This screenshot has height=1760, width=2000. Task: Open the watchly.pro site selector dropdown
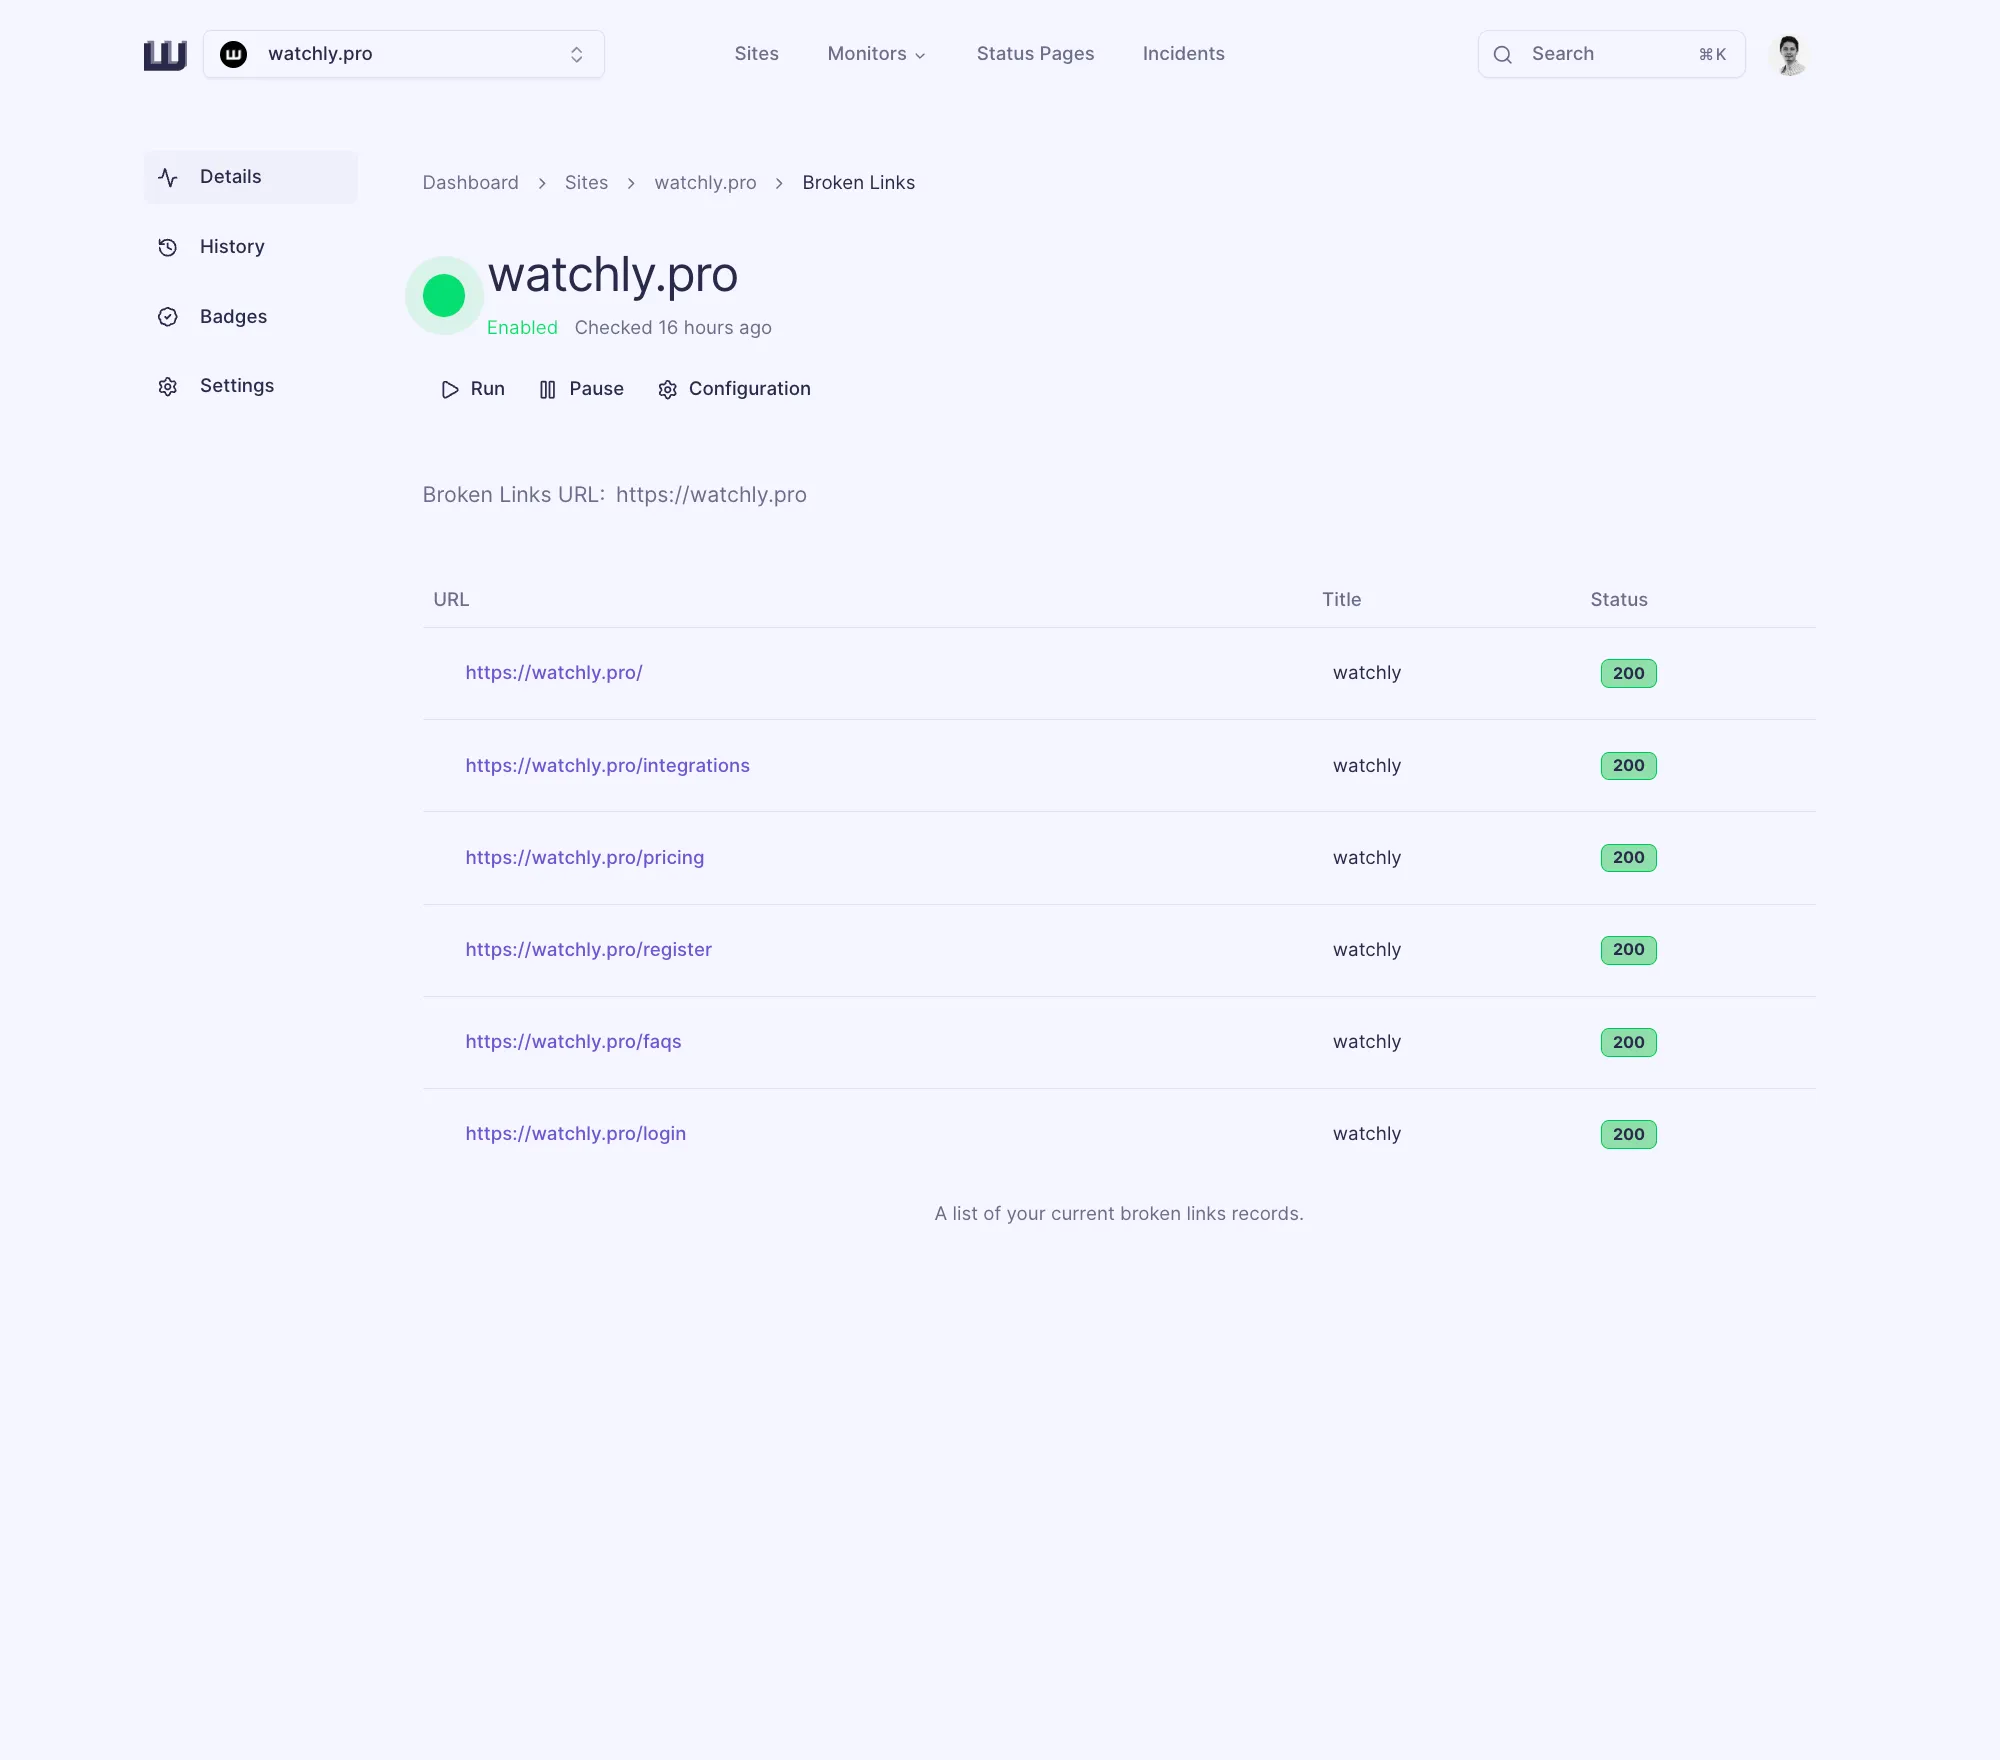tap(403, 54)
